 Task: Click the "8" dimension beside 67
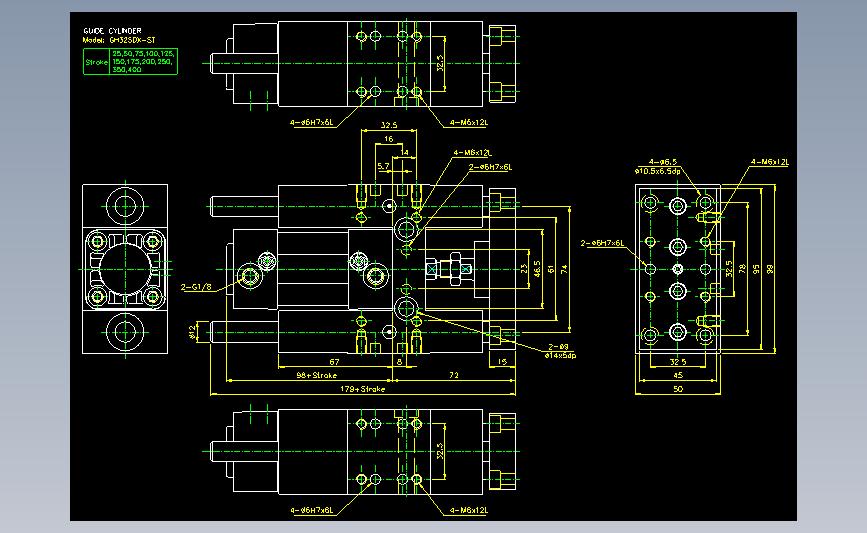(x=400, y=362)
